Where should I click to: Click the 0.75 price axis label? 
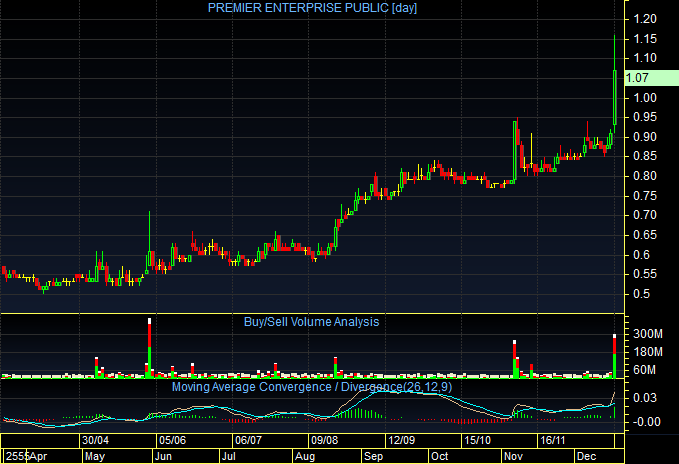(645, 196)
